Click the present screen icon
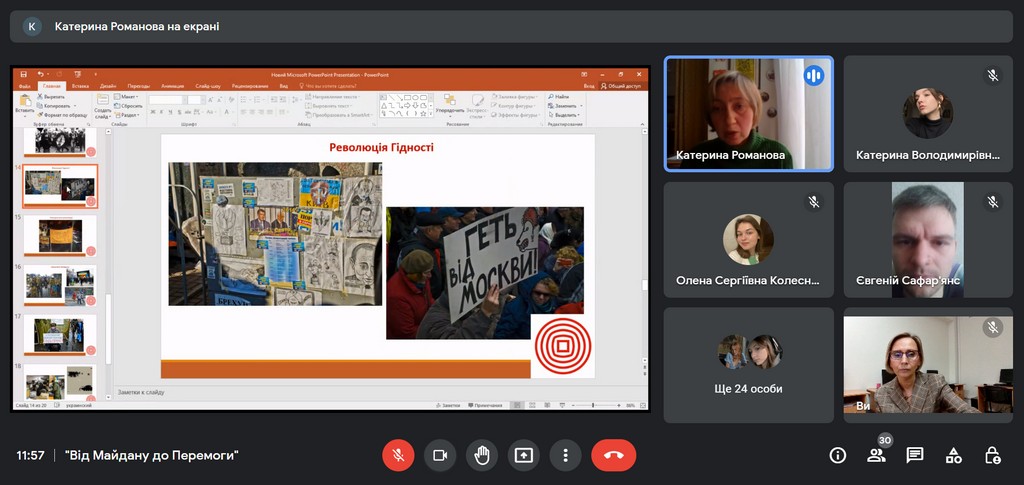This screenshot has height=485, width=1024. click(x=524, y=455)
